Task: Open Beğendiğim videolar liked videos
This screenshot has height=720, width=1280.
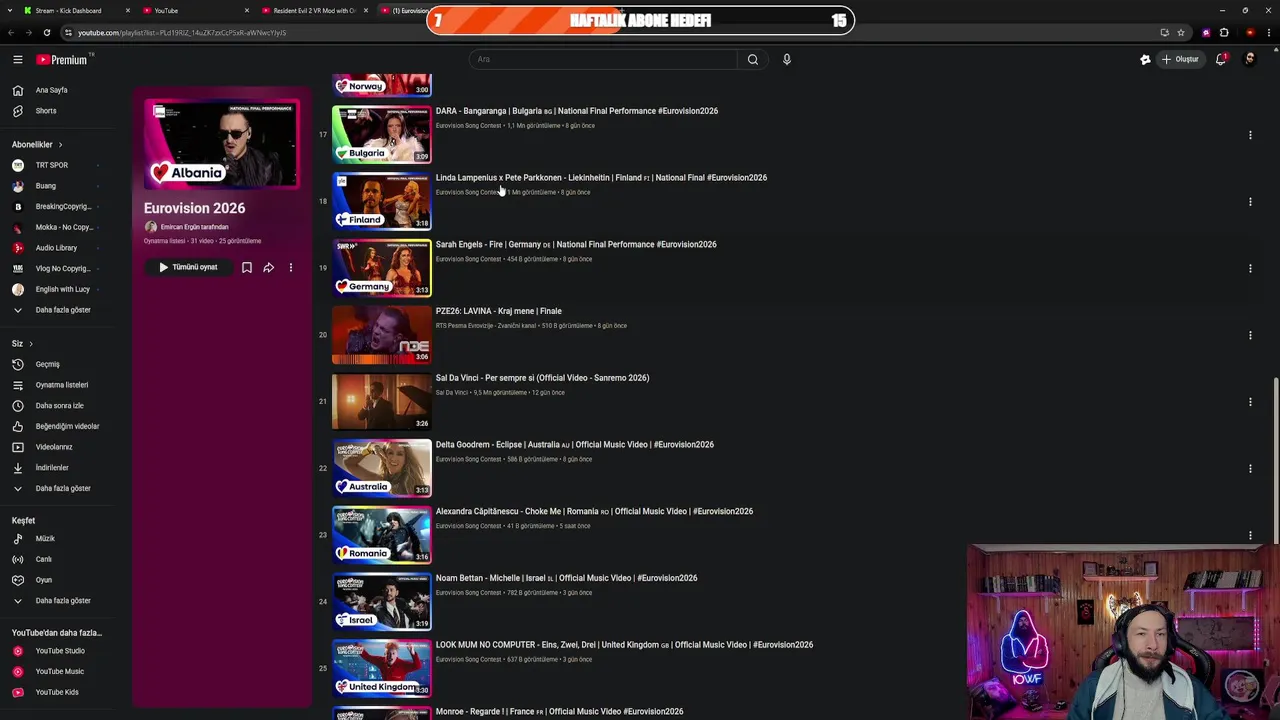Action: pyautogui.click(x=67, y=426)
